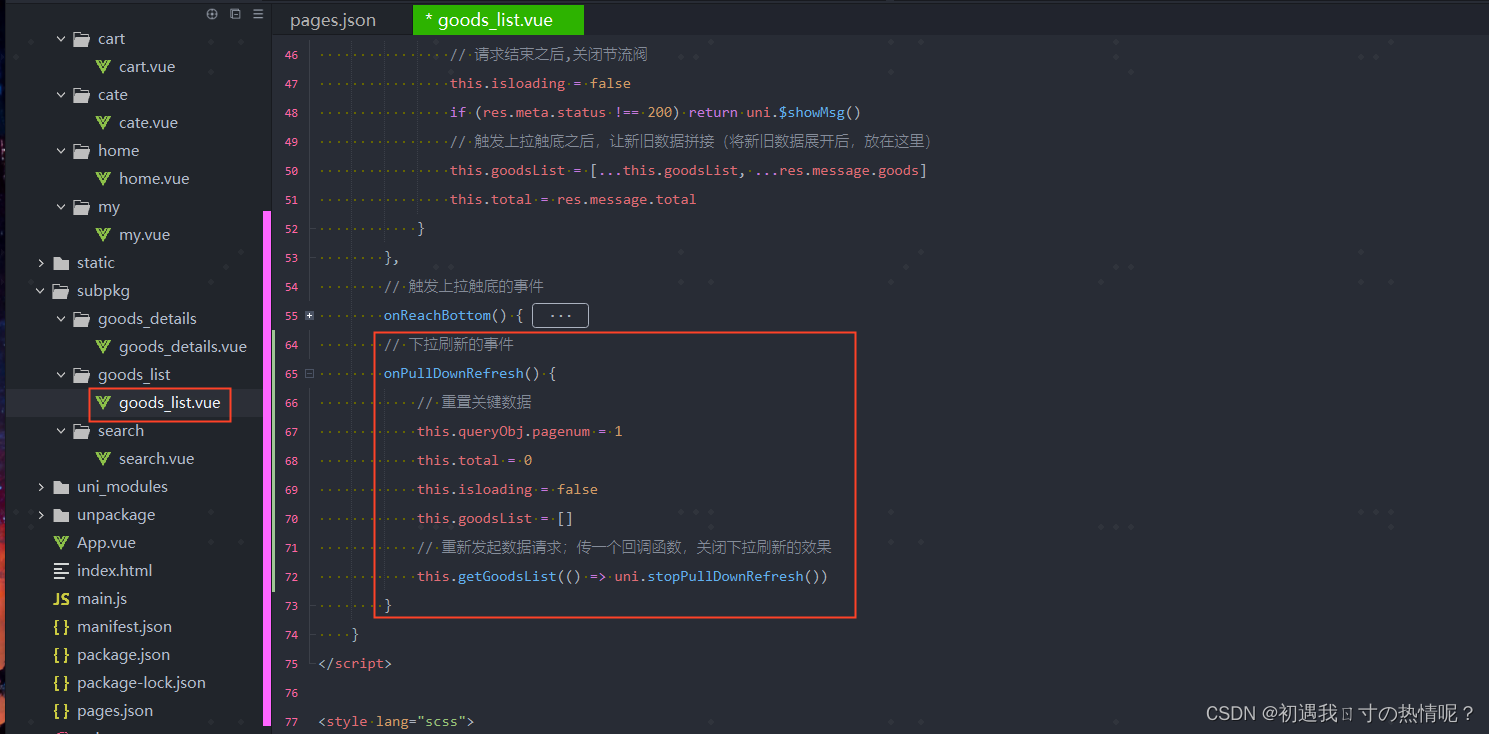Open cate.vue file label in tree
This screenshot has height=734, width=1489.
[148, 123]
